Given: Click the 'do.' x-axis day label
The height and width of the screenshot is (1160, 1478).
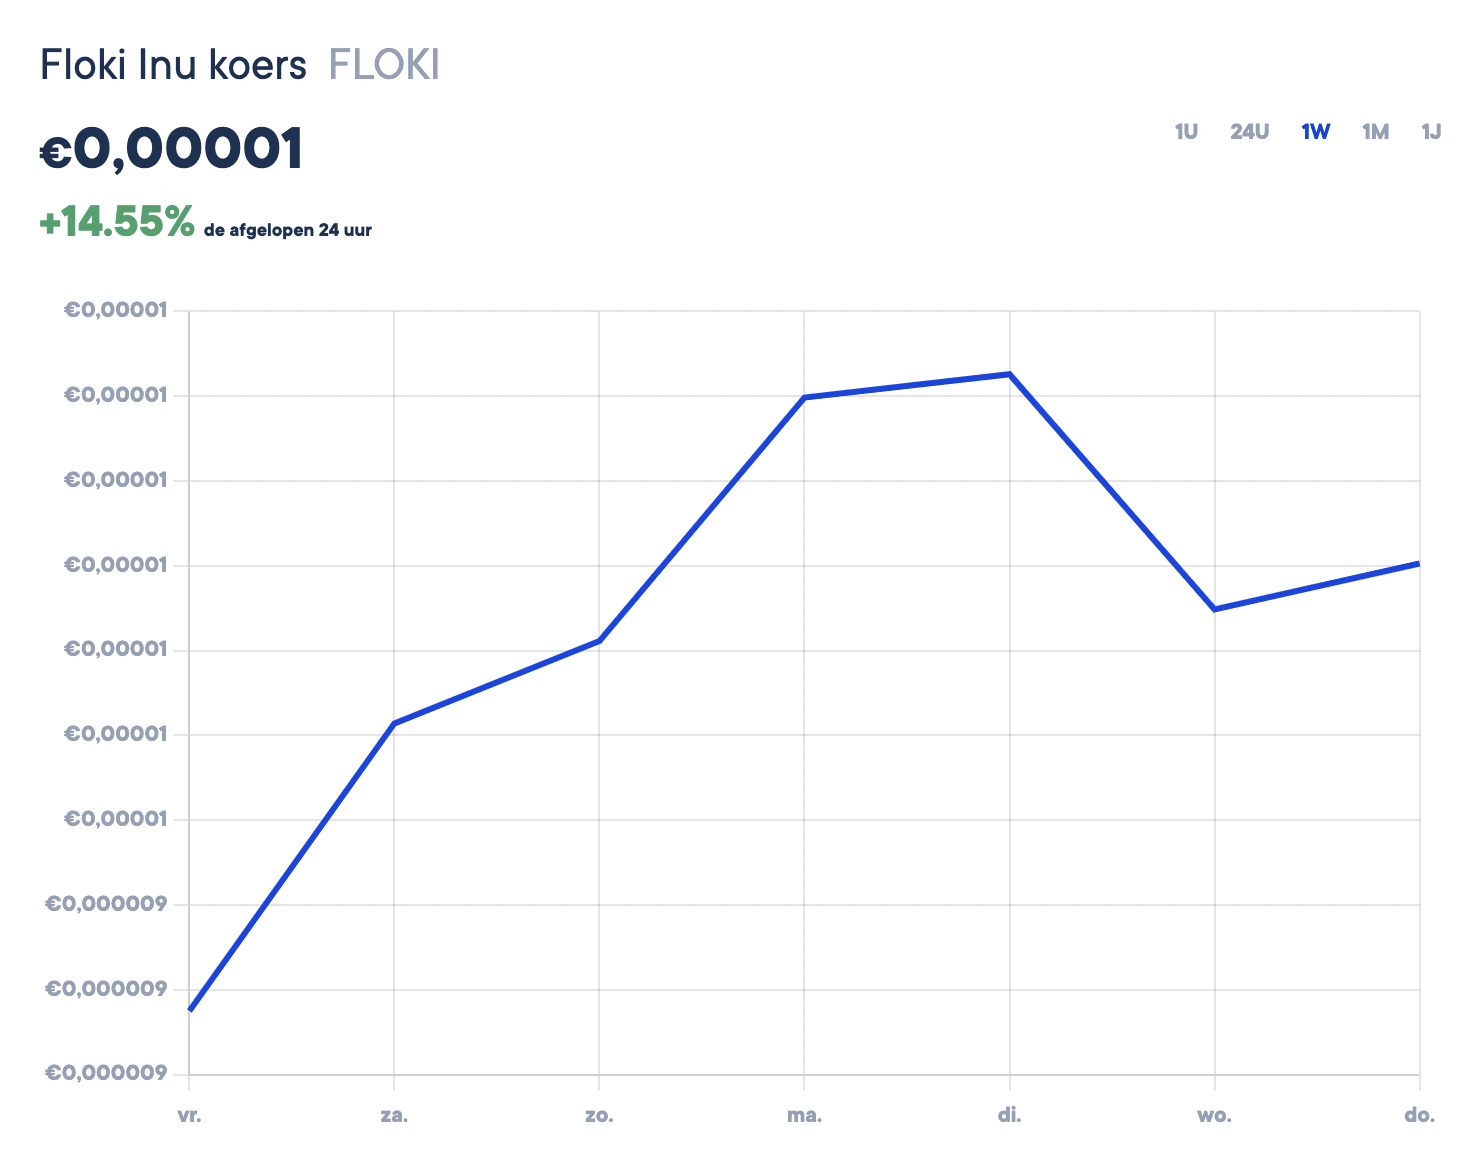Looking at the screenshot, I should tap(1420, 1115).
